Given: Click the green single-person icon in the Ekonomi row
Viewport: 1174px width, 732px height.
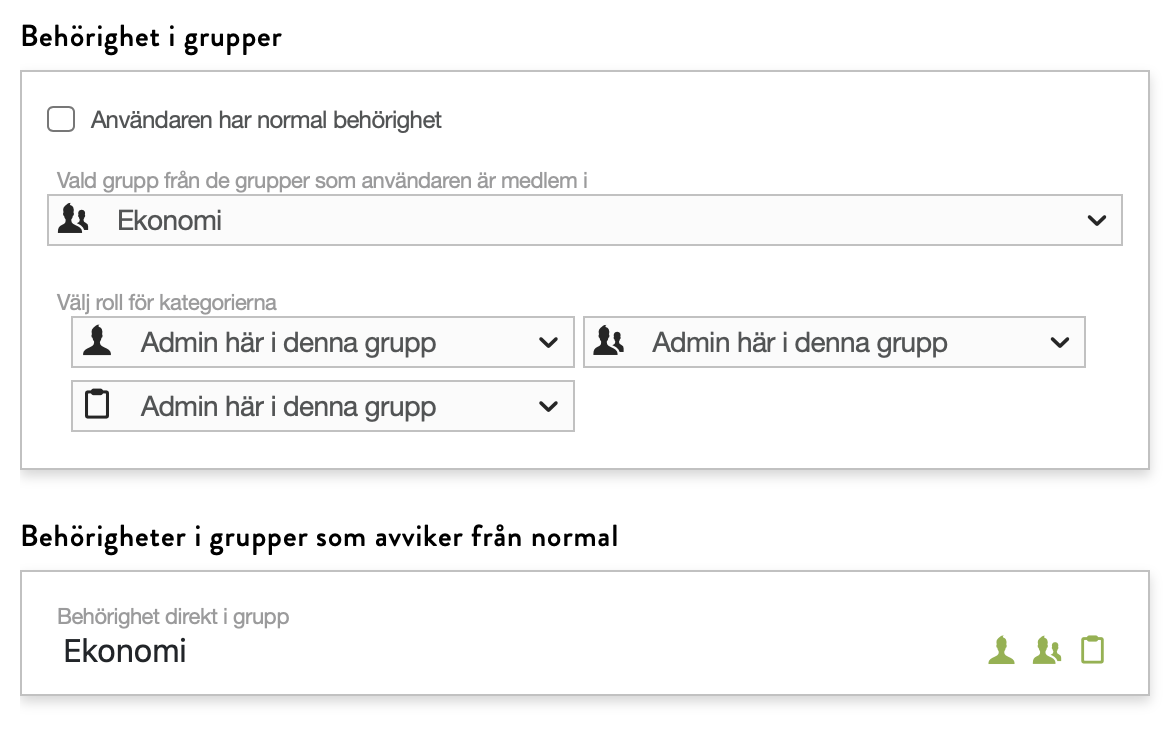Looking at the screenshot, I should 1001,650.
